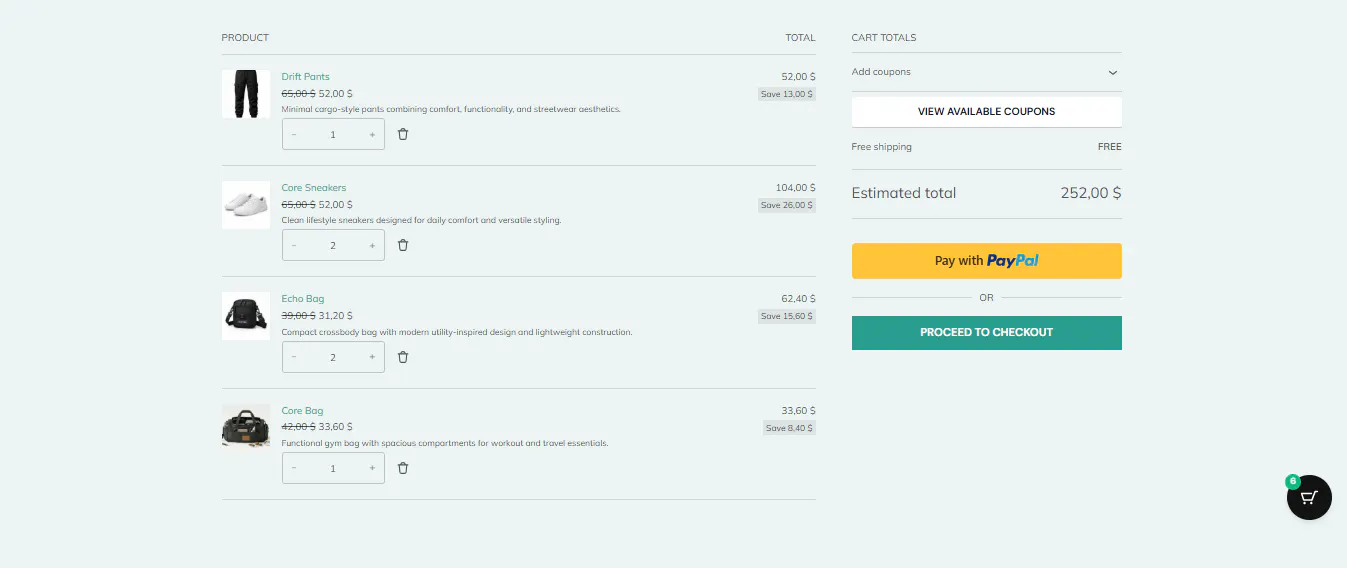1347x568 pixels.
Task: Click the Core Sneakers total '104,00 $'
Action: coord(796,188)
